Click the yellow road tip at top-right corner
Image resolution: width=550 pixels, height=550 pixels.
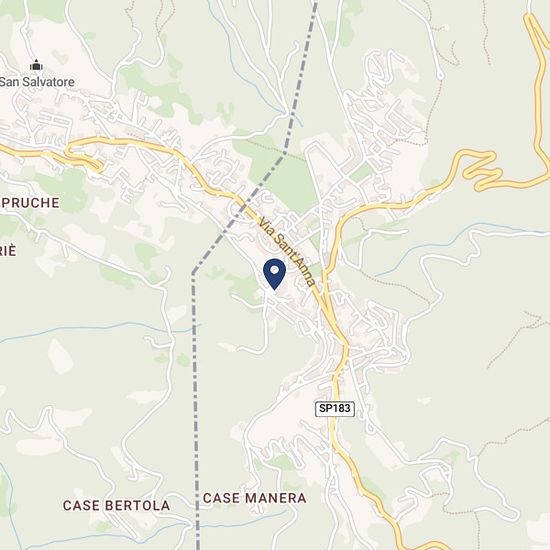click(x=530, y=18)
